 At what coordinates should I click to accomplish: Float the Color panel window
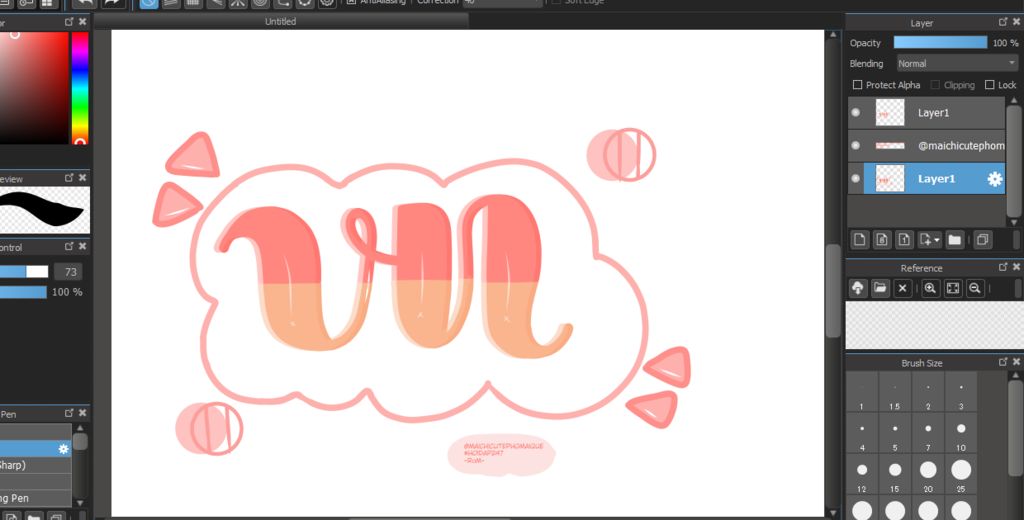point(69,22)
